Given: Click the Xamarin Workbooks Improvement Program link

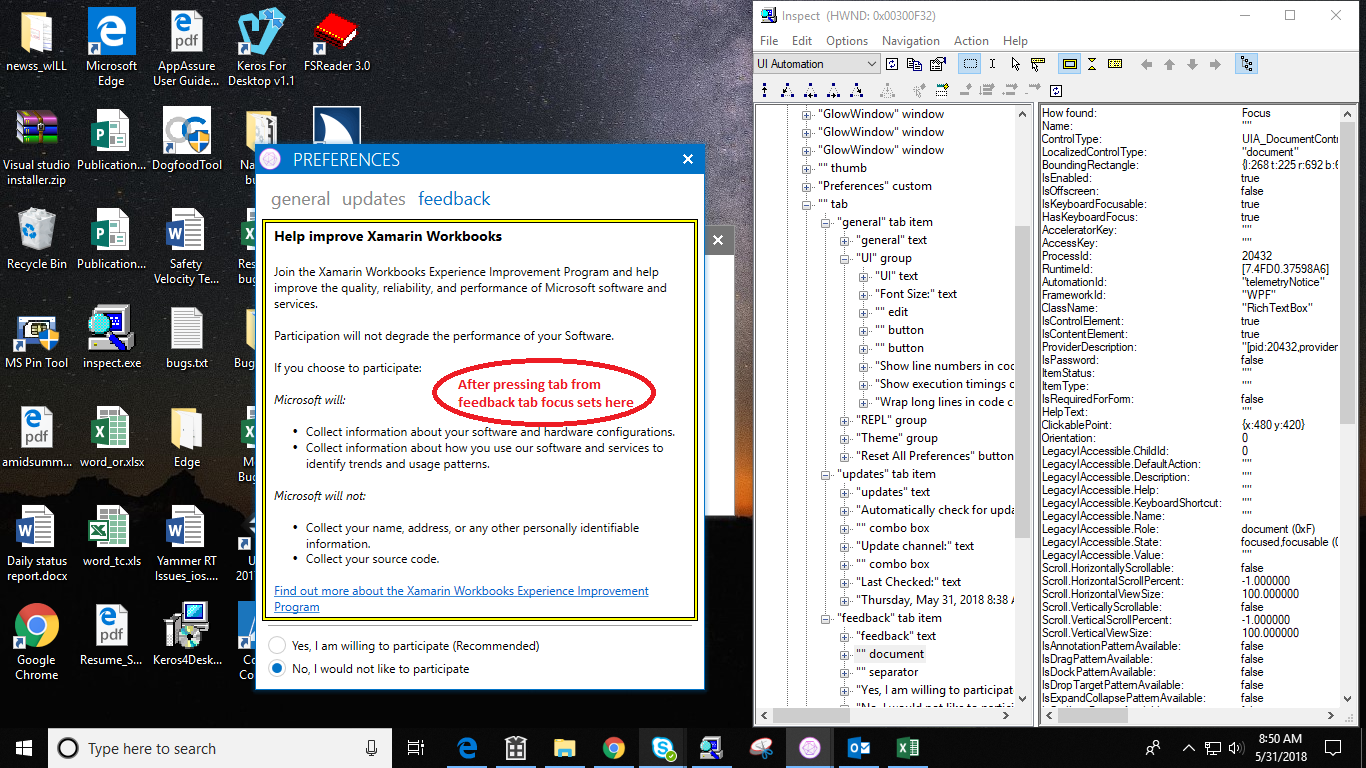Looking at the screenshot, I should pos(461,590).
